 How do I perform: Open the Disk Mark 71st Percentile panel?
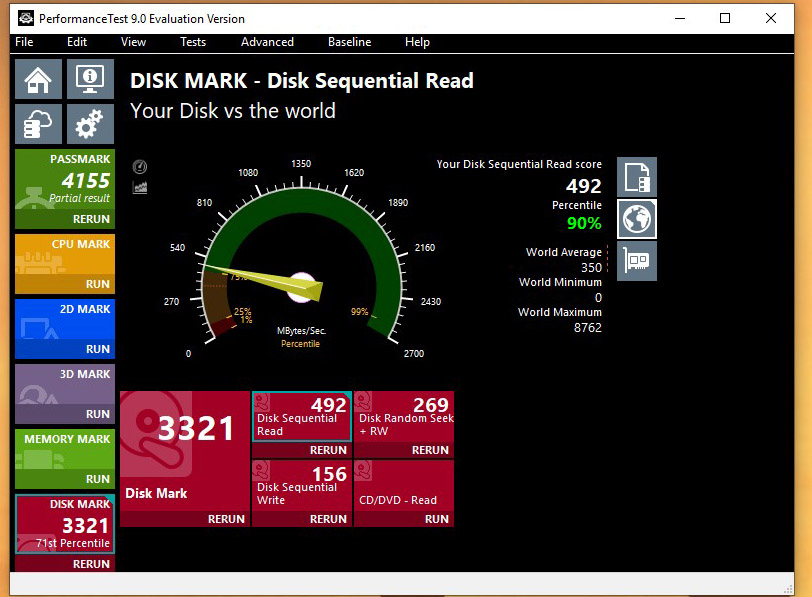coord(65,524)
